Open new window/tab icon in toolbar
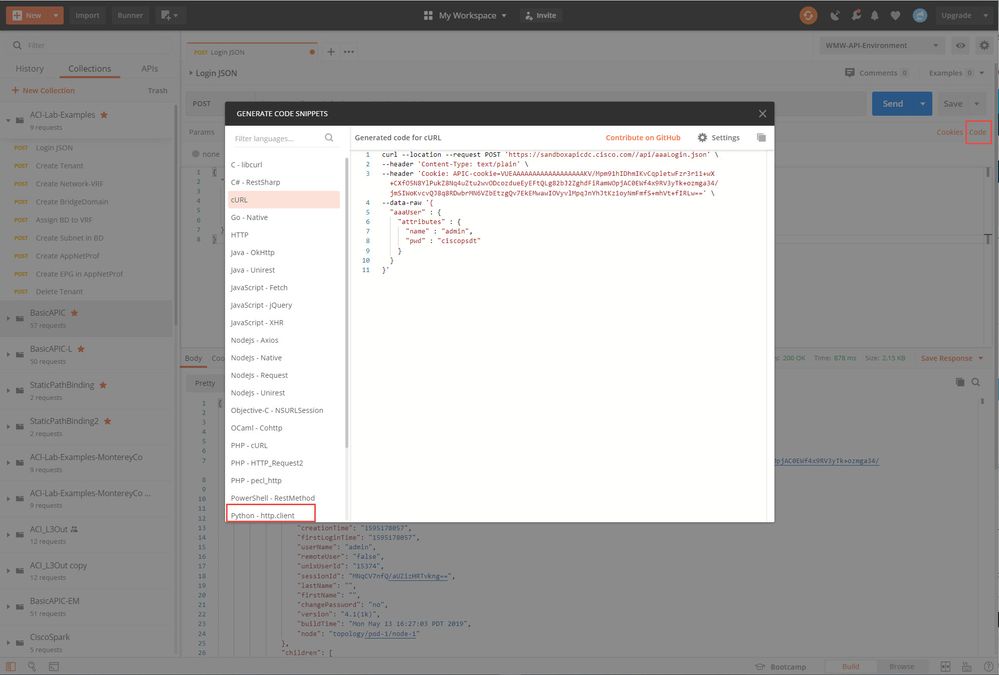This screenshot has width=999, height=675. (169, 15)
